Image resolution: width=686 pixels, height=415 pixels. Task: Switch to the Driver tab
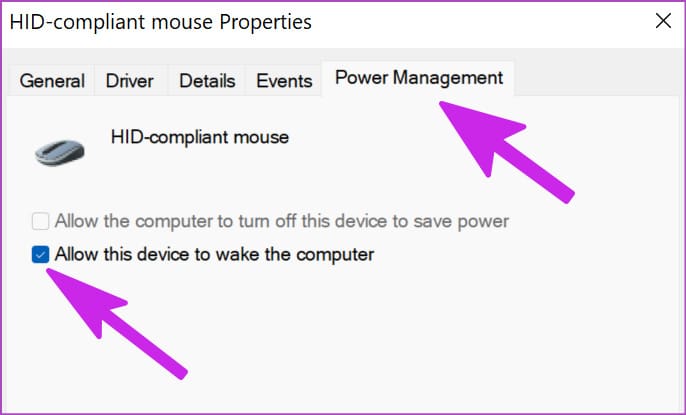(130, 81)
